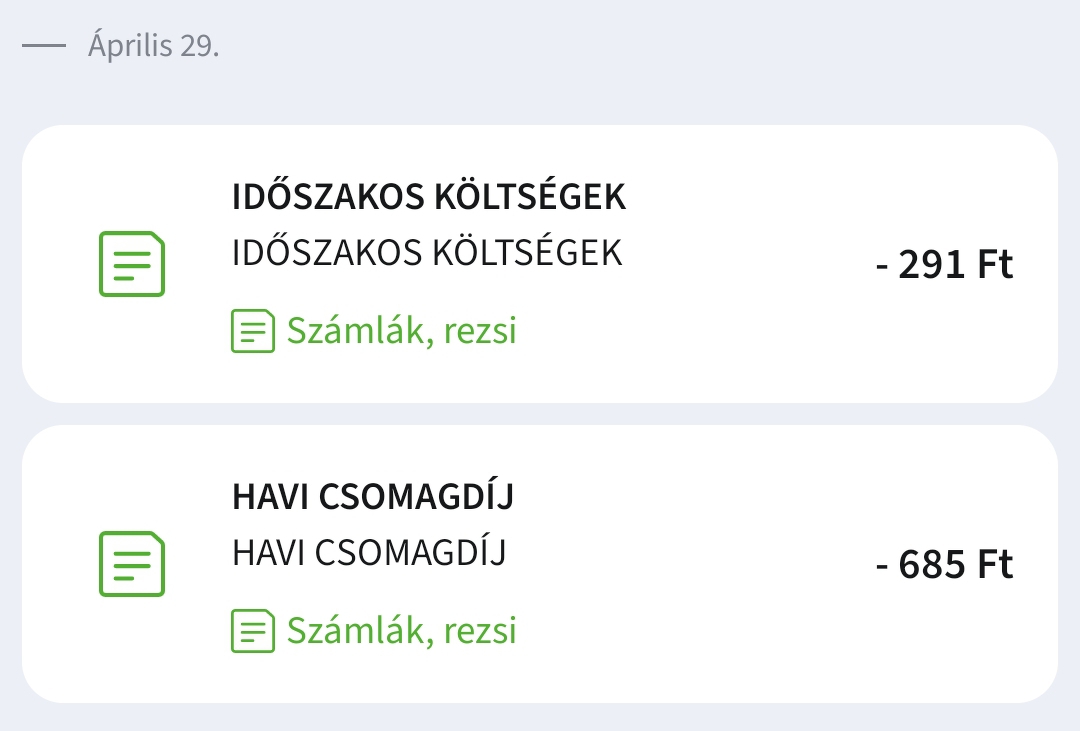Viewport: 1080px width, 731px height.
Task: Click the 291 number in the amount
Action: (932, 266)
